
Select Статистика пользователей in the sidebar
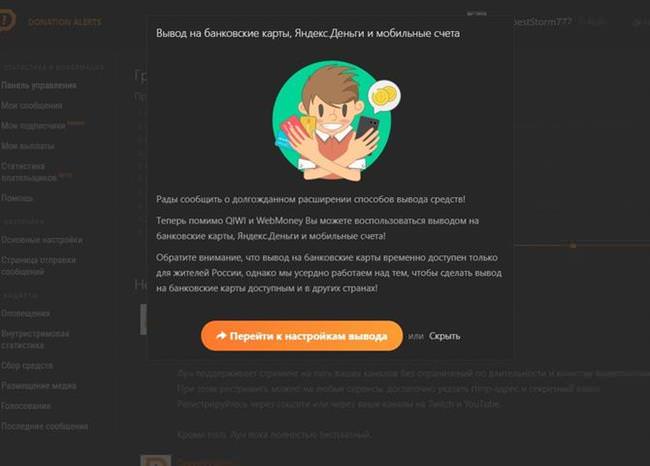[29, 172]
